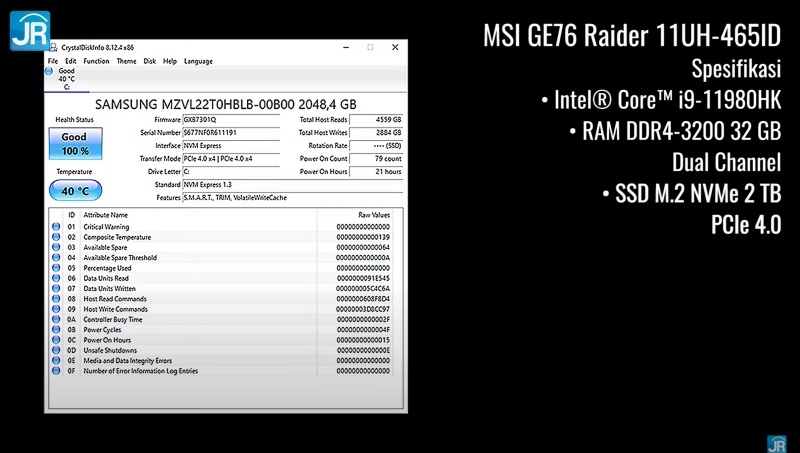800x453 pixels.
Task: Click the Attribute Name column header
Action: [x=105, y=215]
